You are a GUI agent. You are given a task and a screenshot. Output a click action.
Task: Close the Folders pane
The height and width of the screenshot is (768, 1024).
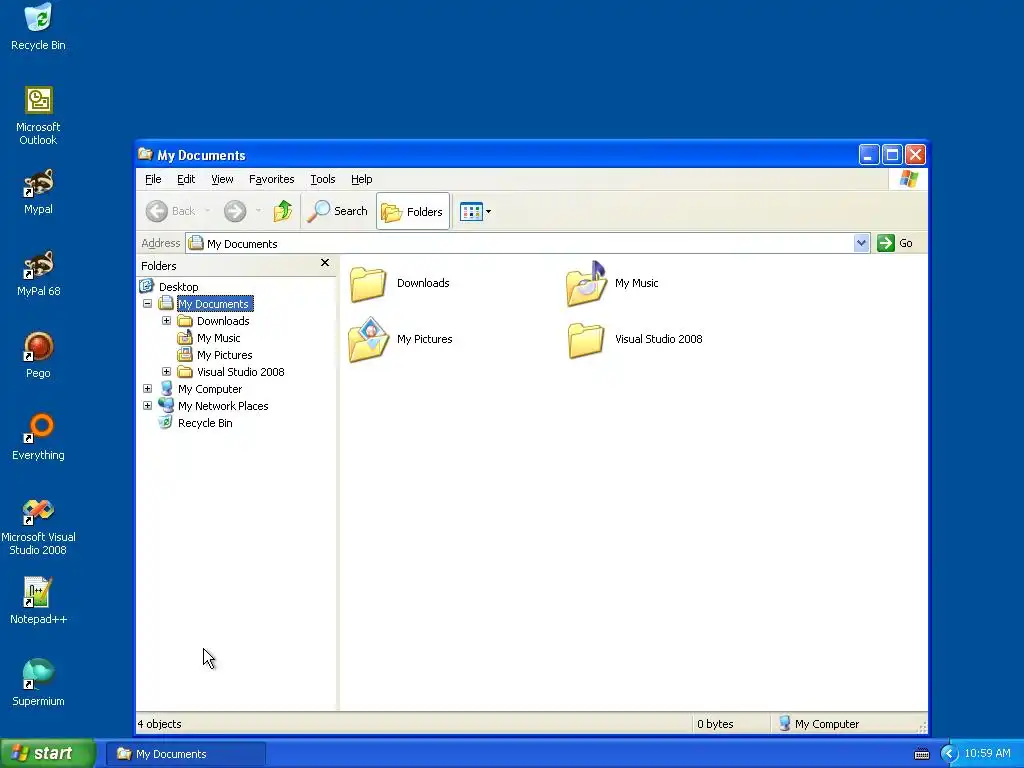point(325,263)
